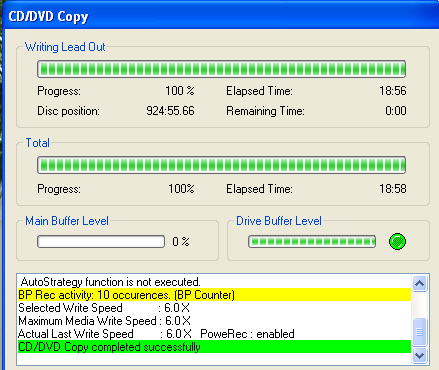Click the 'Main Buffer Level' group label
439x370 pixels.
pyautogui.click(x=67, y=221)
